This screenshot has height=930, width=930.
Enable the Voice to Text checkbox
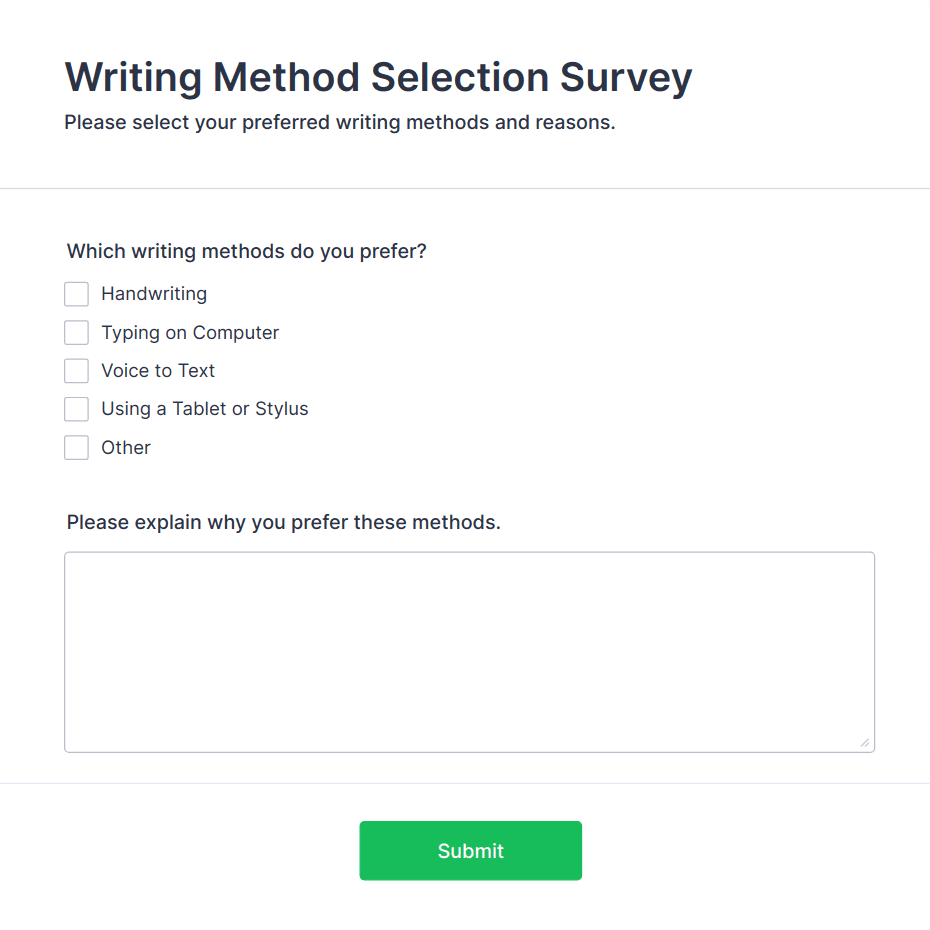click(77, 370)
